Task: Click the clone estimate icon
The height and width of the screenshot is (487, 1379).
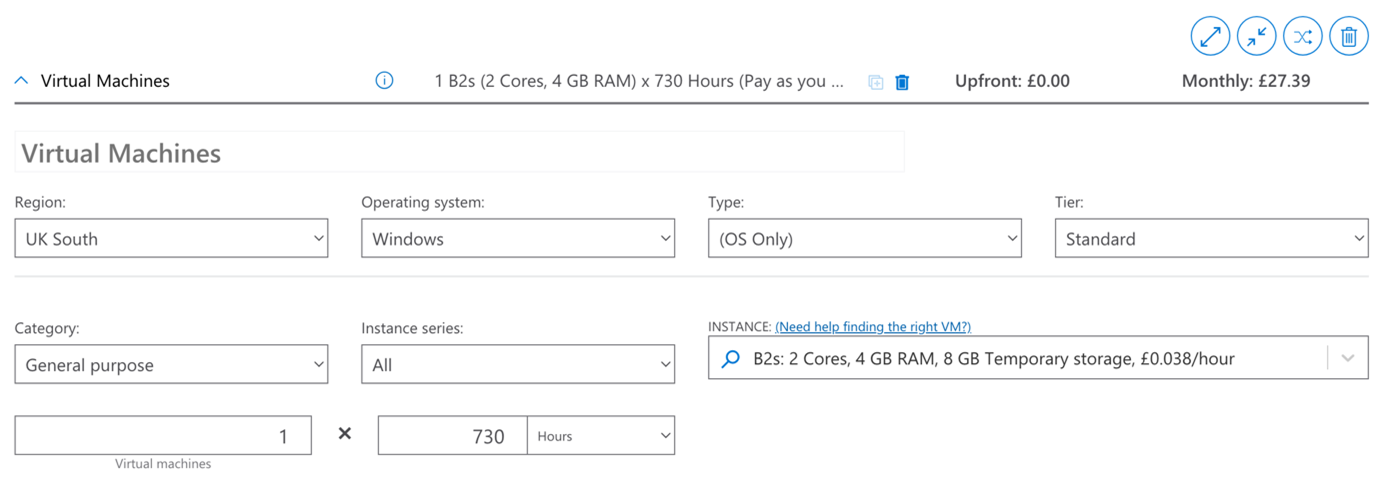Action: [876, 82]
